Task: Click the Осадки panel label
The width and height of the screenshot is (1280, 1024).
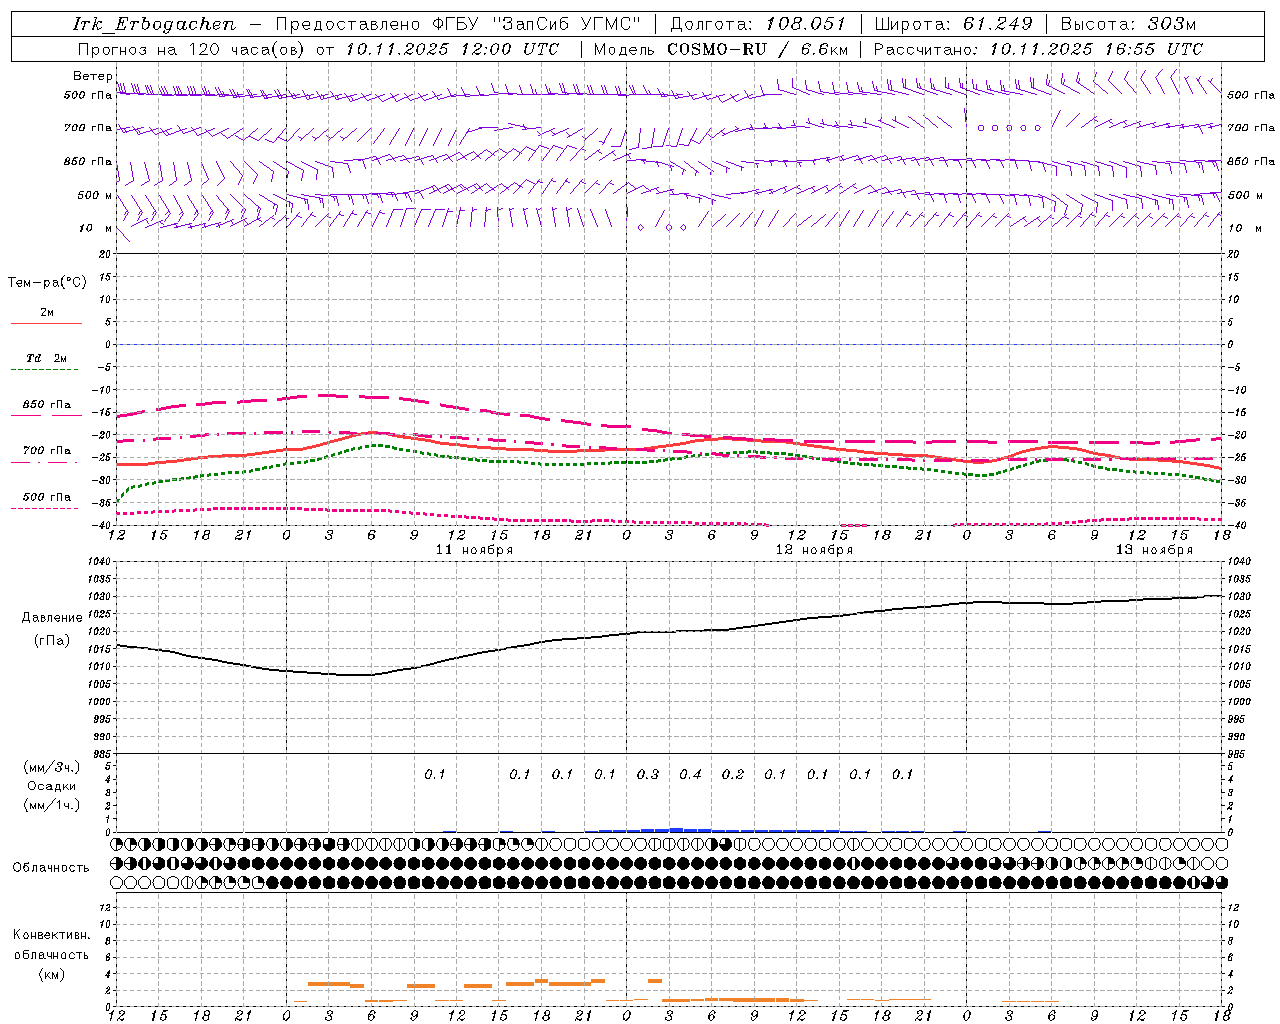Action: coord(52,786)
